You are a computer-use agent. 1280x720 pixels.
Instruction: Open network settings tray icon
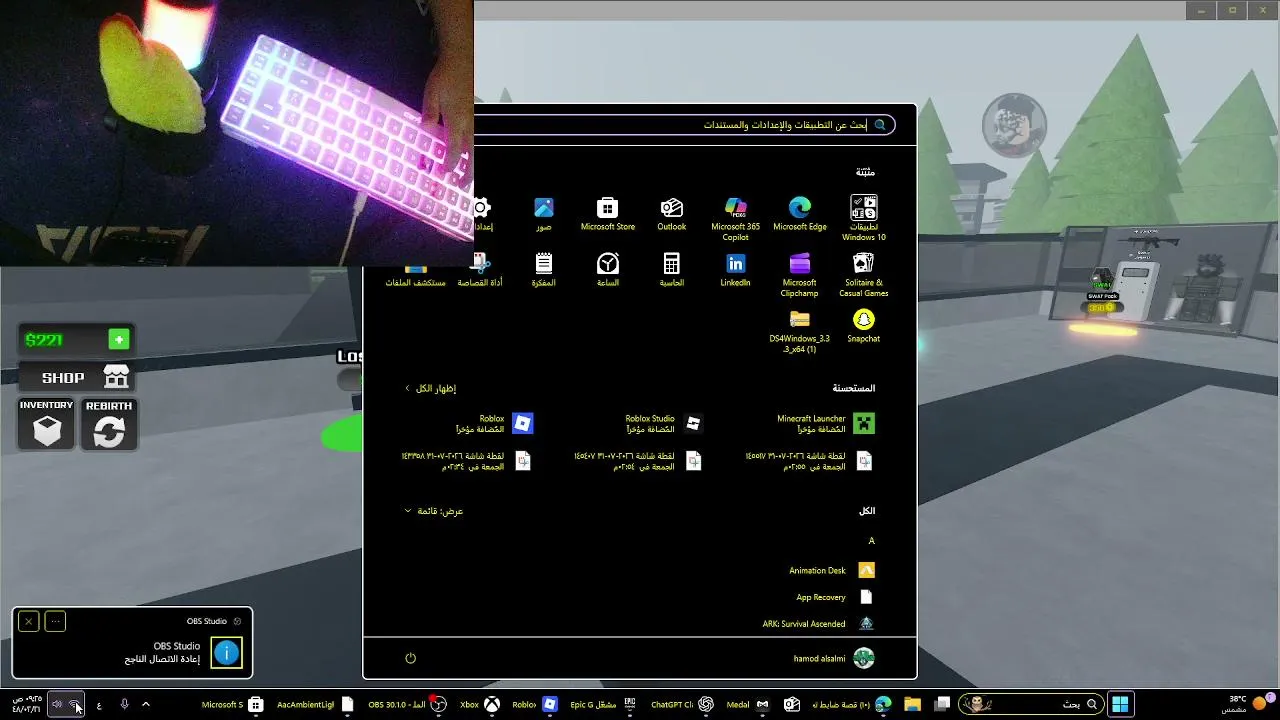(75, 705)
